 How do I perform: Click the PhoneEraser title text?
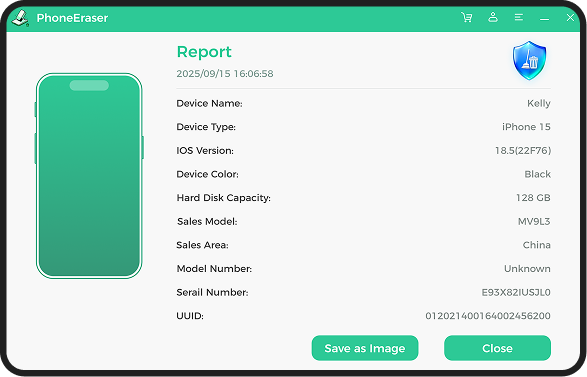click(x=72, y=18)
